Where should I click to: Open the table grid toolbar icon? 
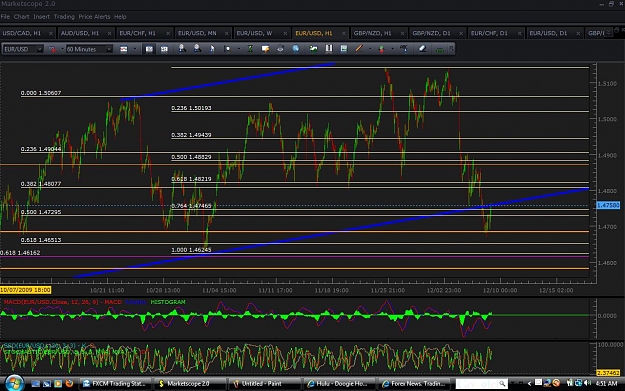(344, 49)
